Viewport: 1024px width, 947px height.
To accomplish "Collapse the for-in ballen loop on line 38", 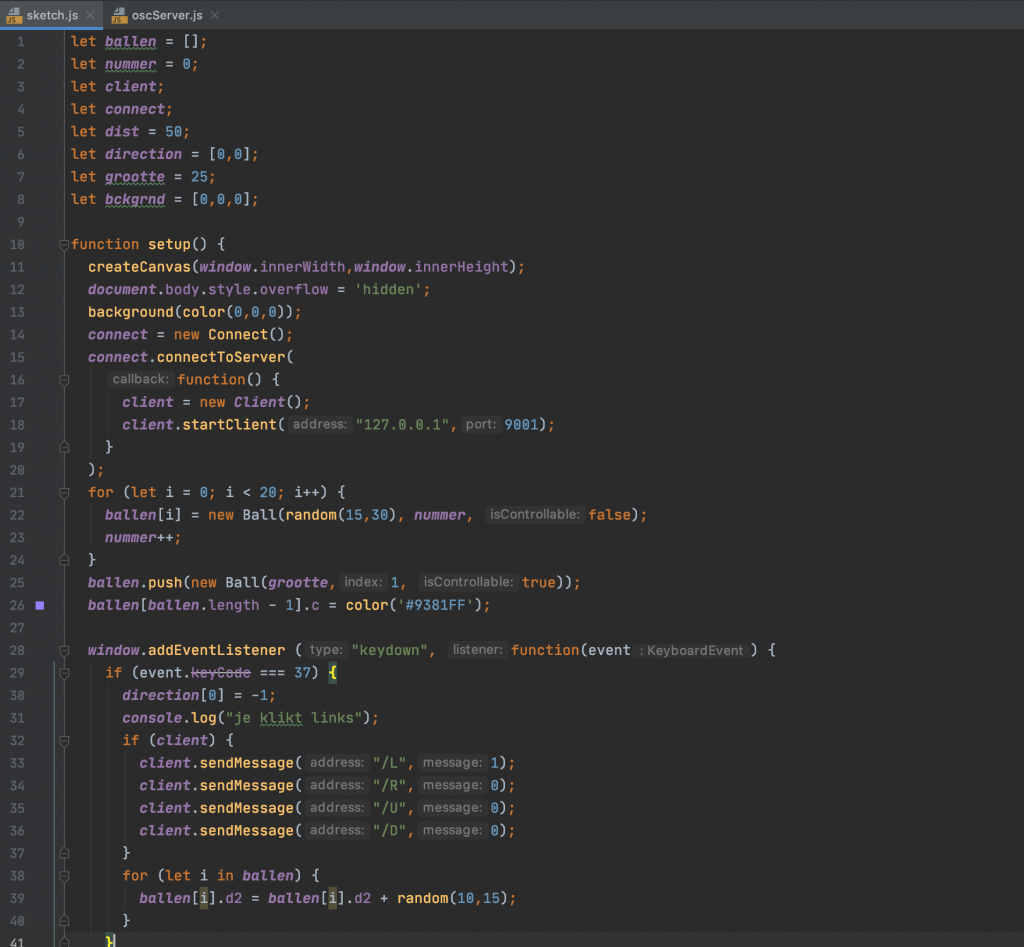I will tap(64, 876).
